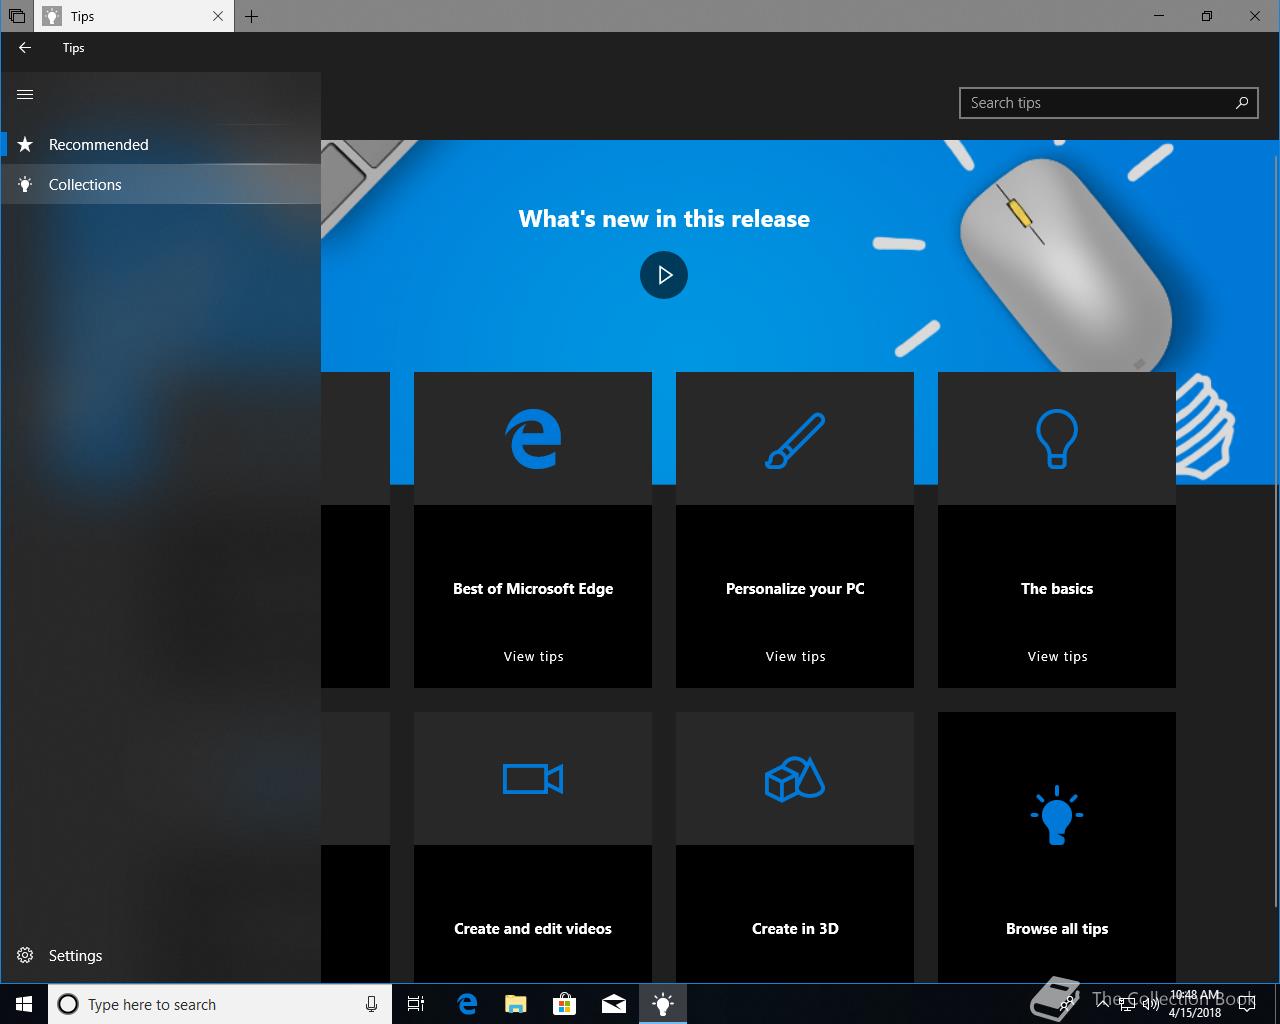
Task: Open the Microsoft Edge logo tile
Action: 533,438
